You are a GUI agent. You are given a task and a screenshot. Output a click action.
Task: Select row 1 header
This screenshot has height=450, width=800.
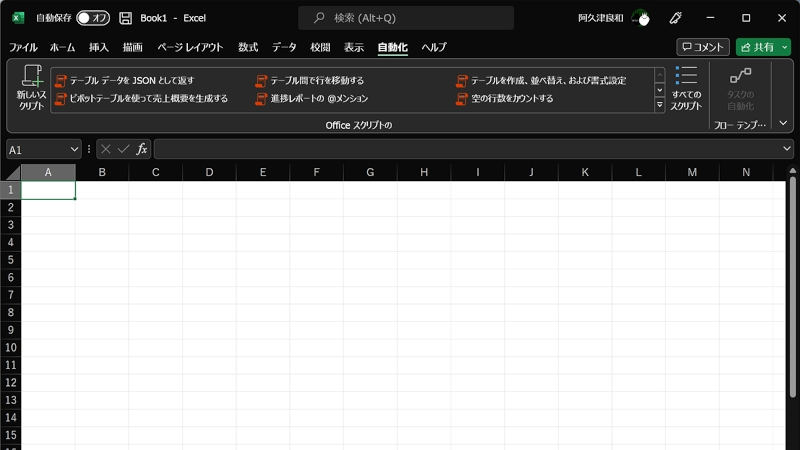pos(11,190)
